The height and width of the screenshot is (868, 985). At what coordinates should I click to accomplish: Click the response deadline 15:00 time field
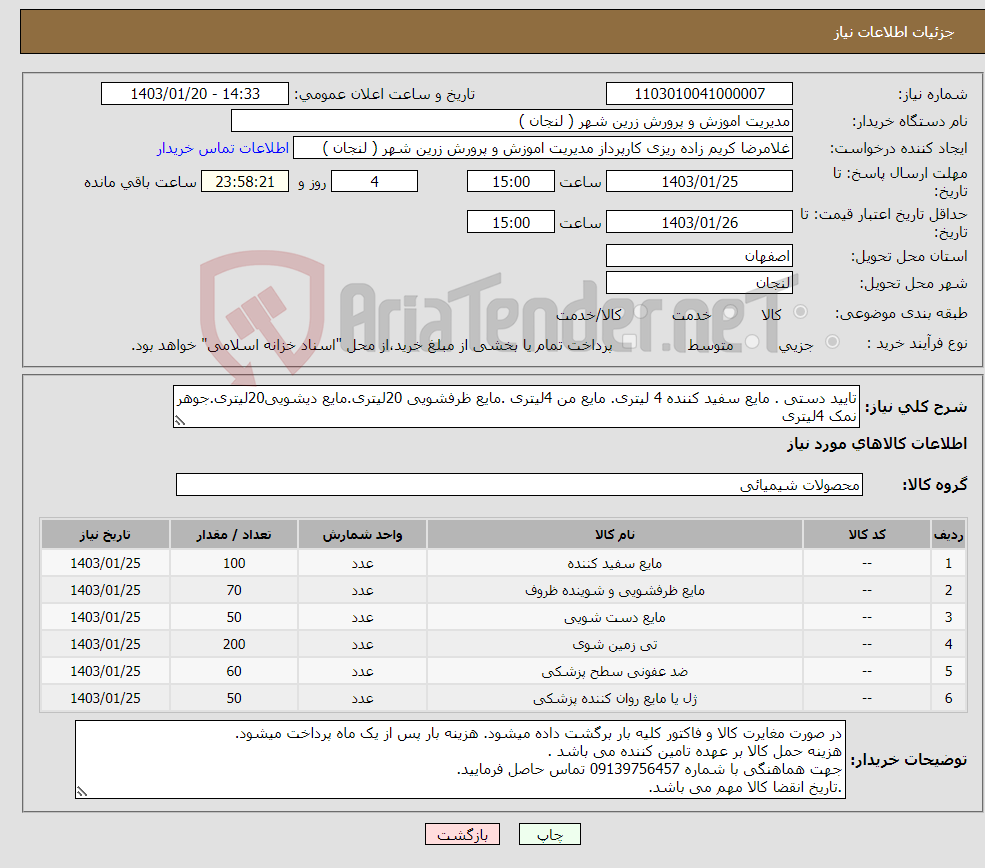coord(511,182)
